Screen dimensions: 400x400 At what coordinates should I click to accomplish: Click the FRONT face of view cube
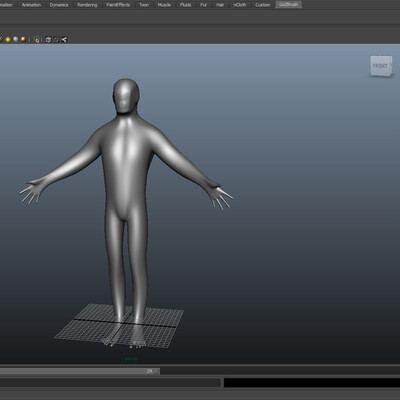click(x=380, y=66)
